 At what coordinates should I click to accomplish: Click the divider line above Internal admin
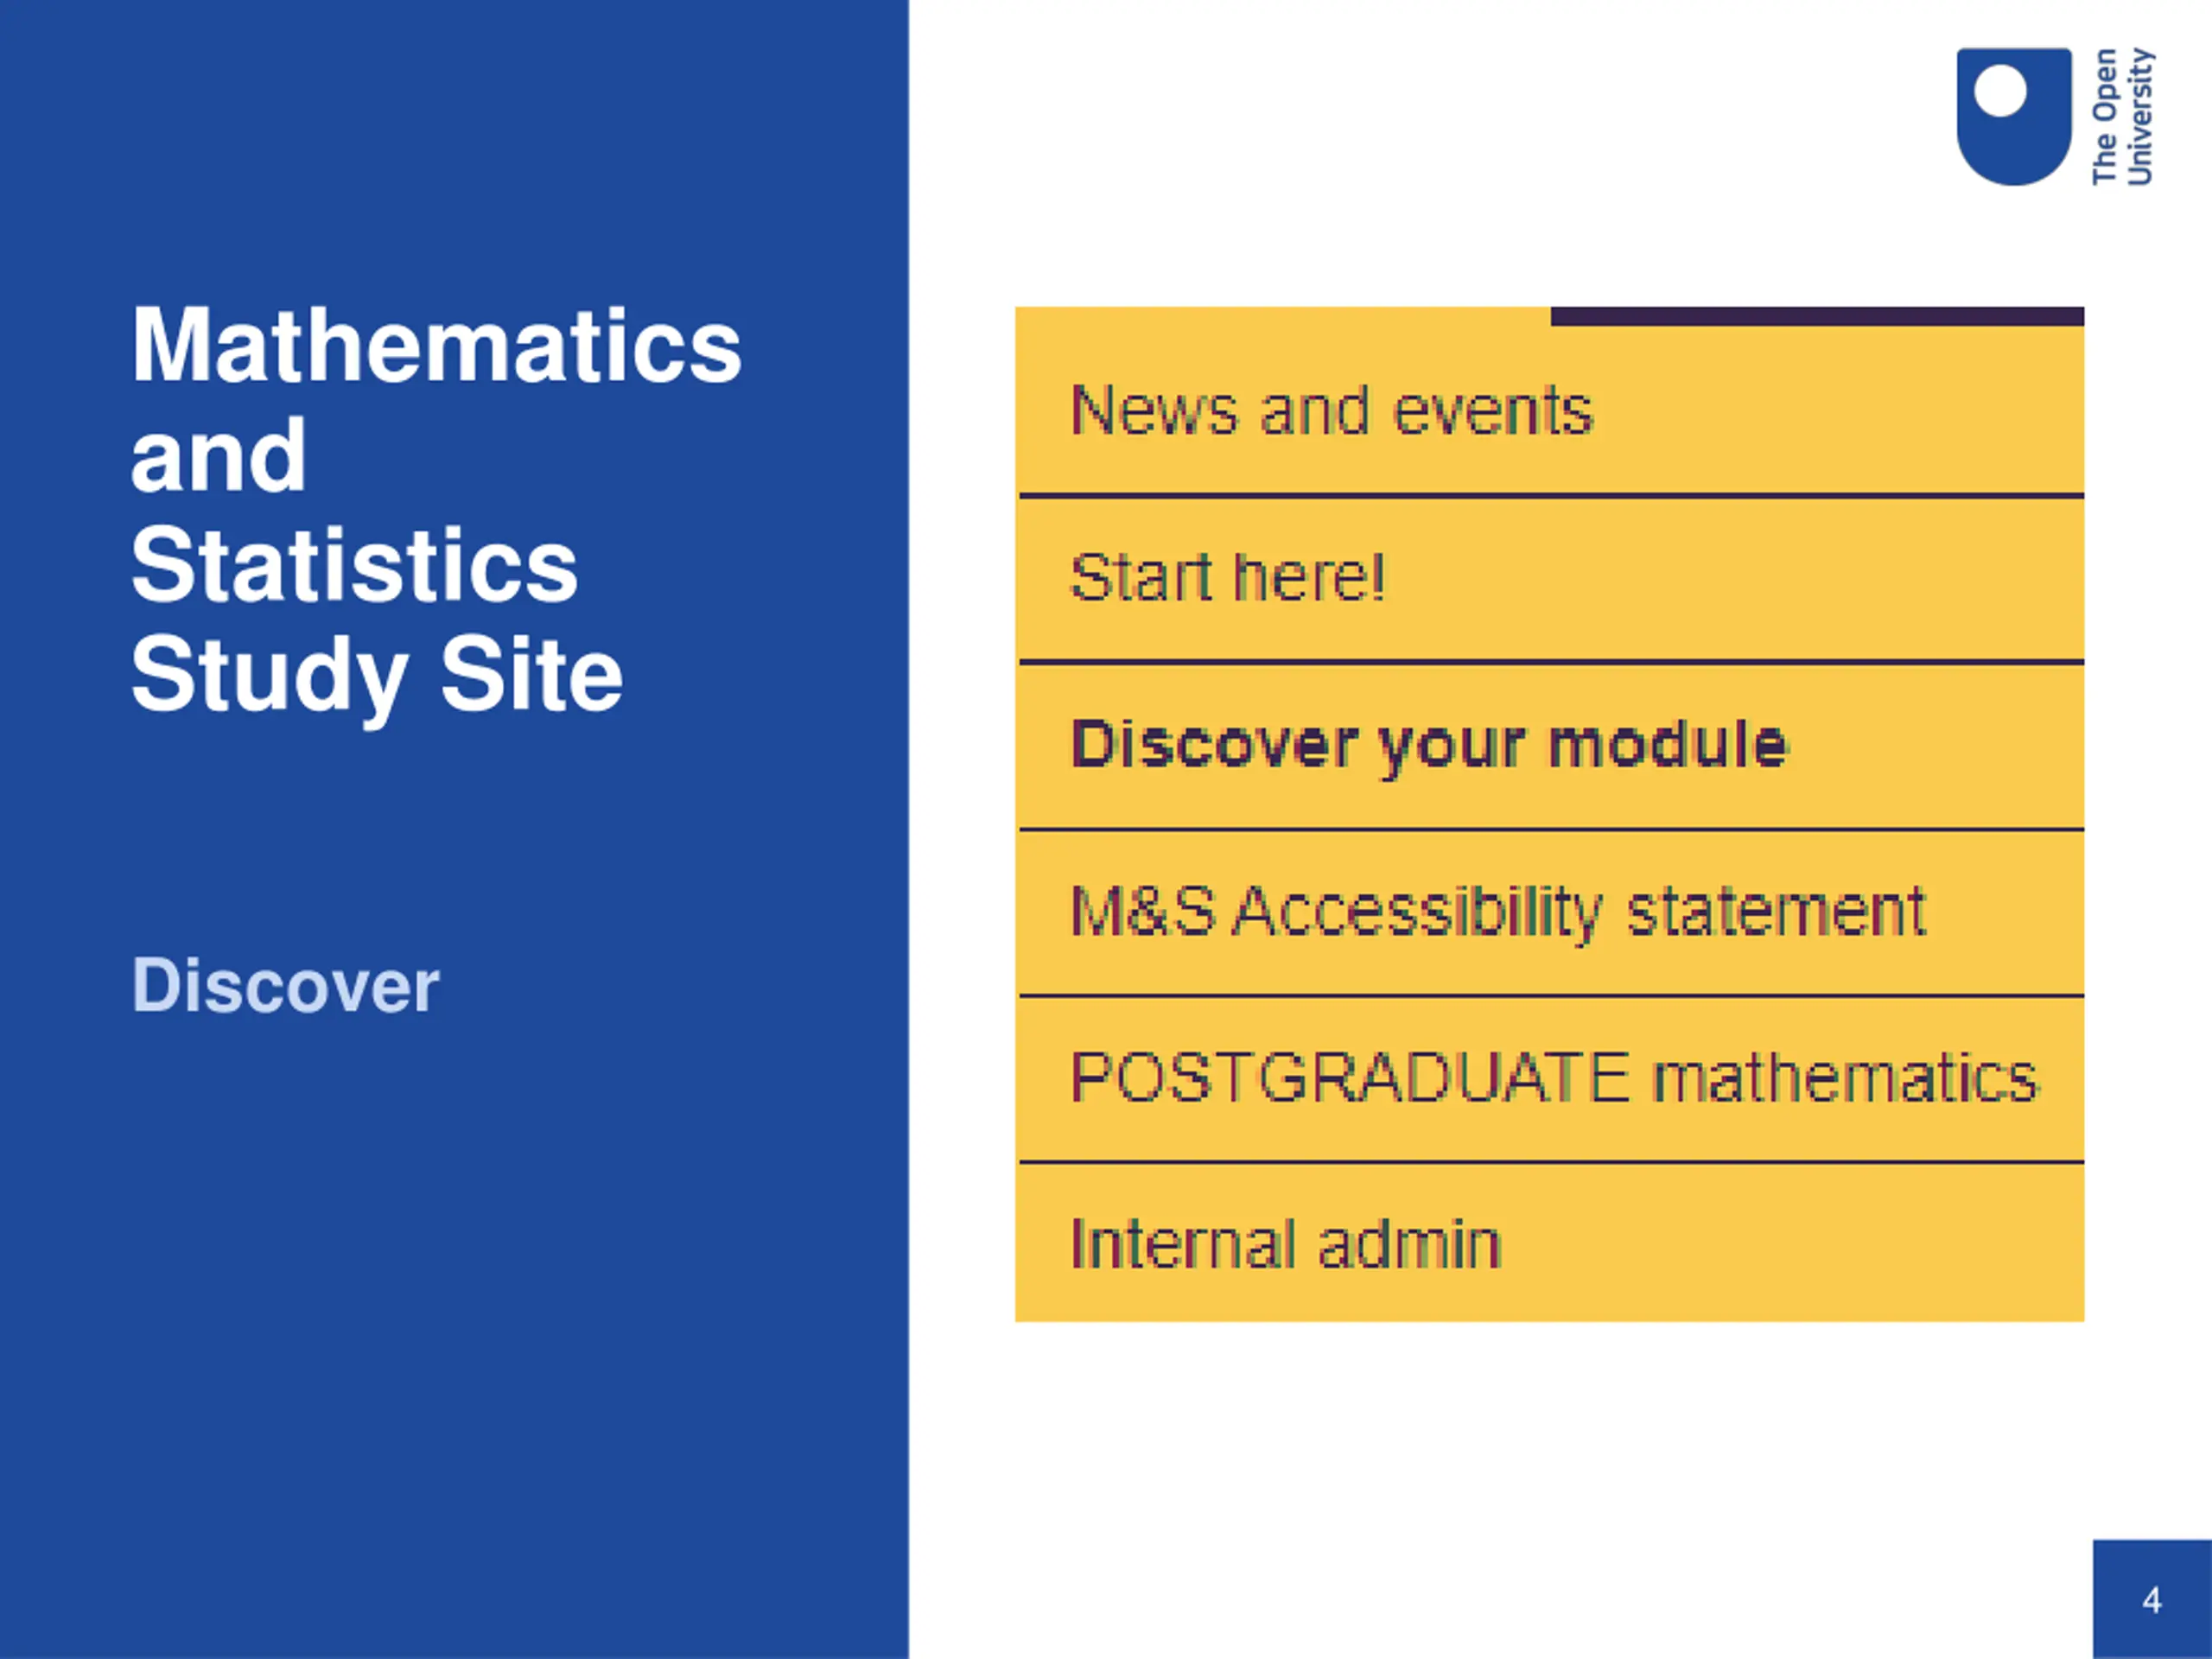click(x=1551, y=1162)
